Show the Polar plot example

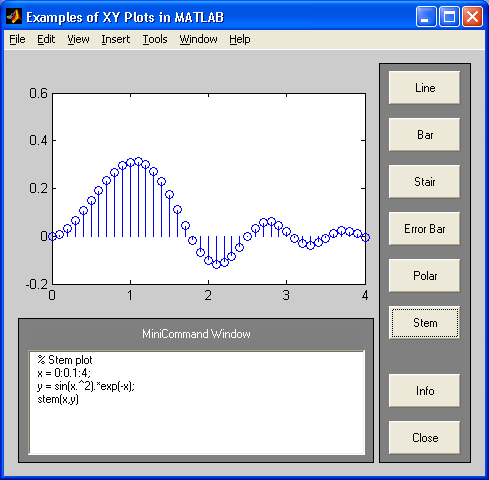point(425,276)
